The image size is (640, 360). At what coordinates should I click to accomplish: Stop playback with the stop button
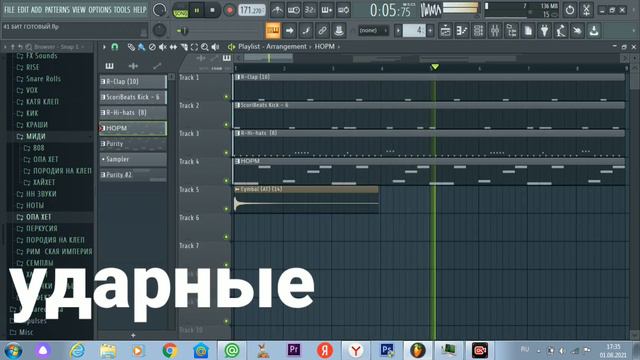tap(212, 10)
